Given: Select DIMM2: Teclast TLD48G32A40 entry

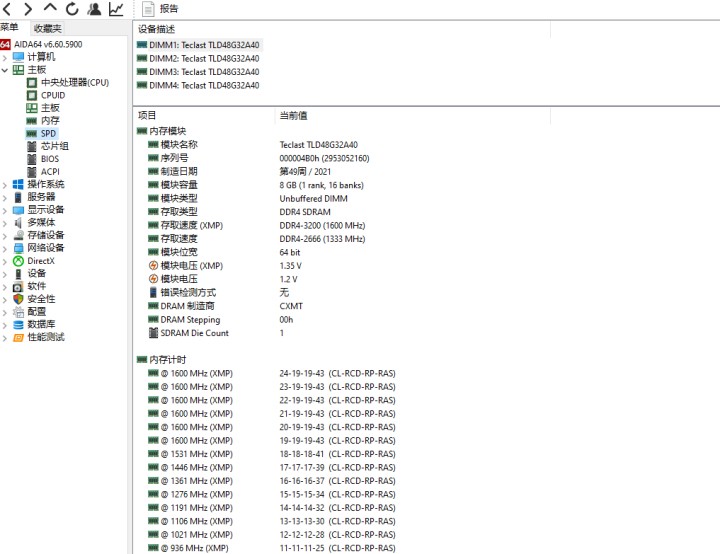Looking at the screenshot, I should [x=198, y=58].
